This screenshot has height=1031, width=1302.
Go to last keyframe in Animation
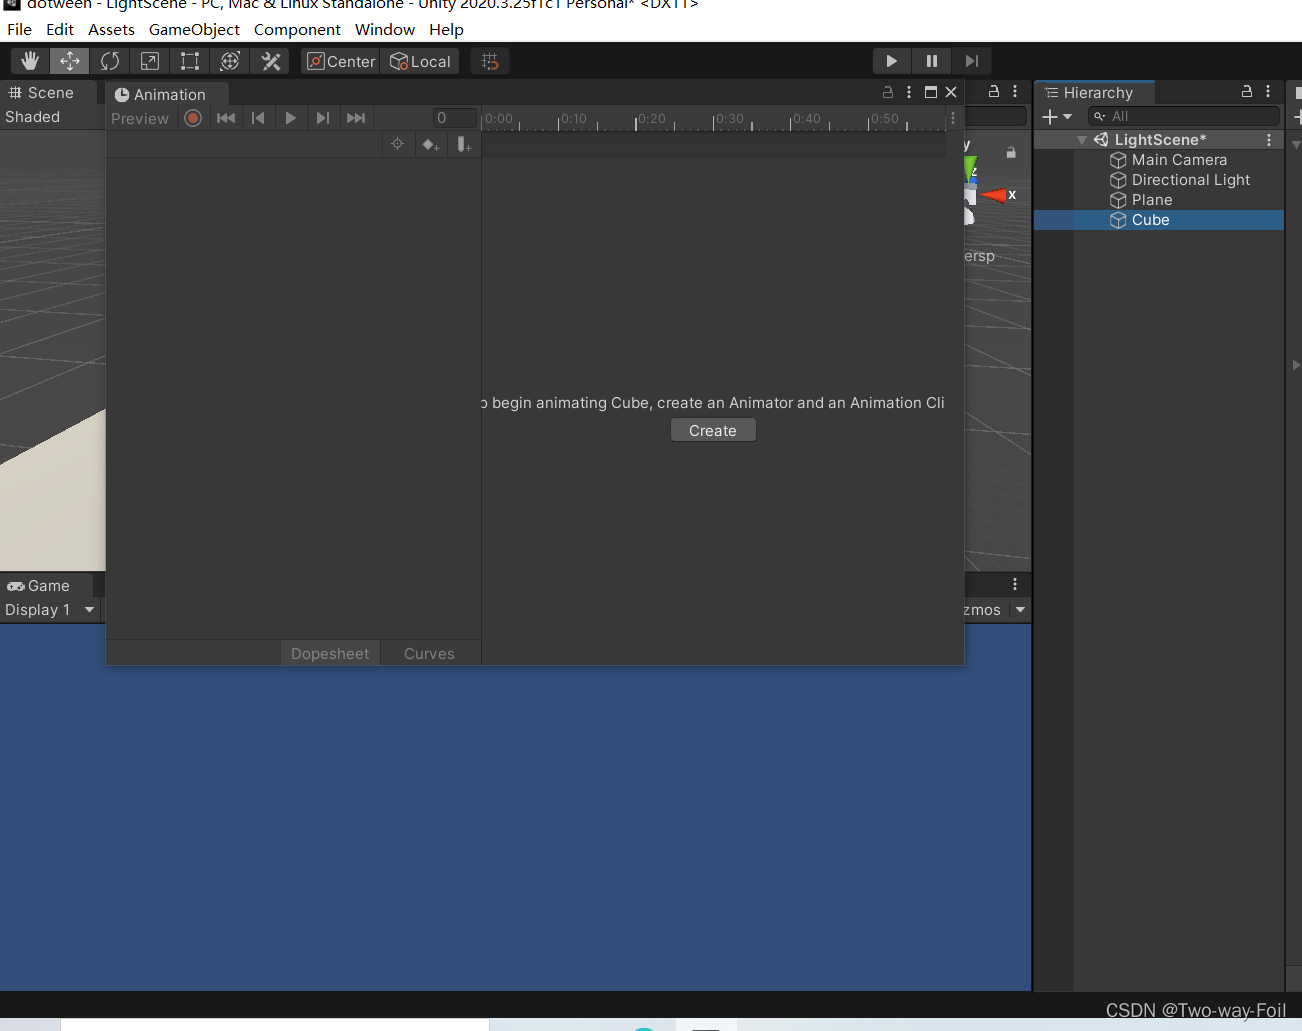(356, 118)
